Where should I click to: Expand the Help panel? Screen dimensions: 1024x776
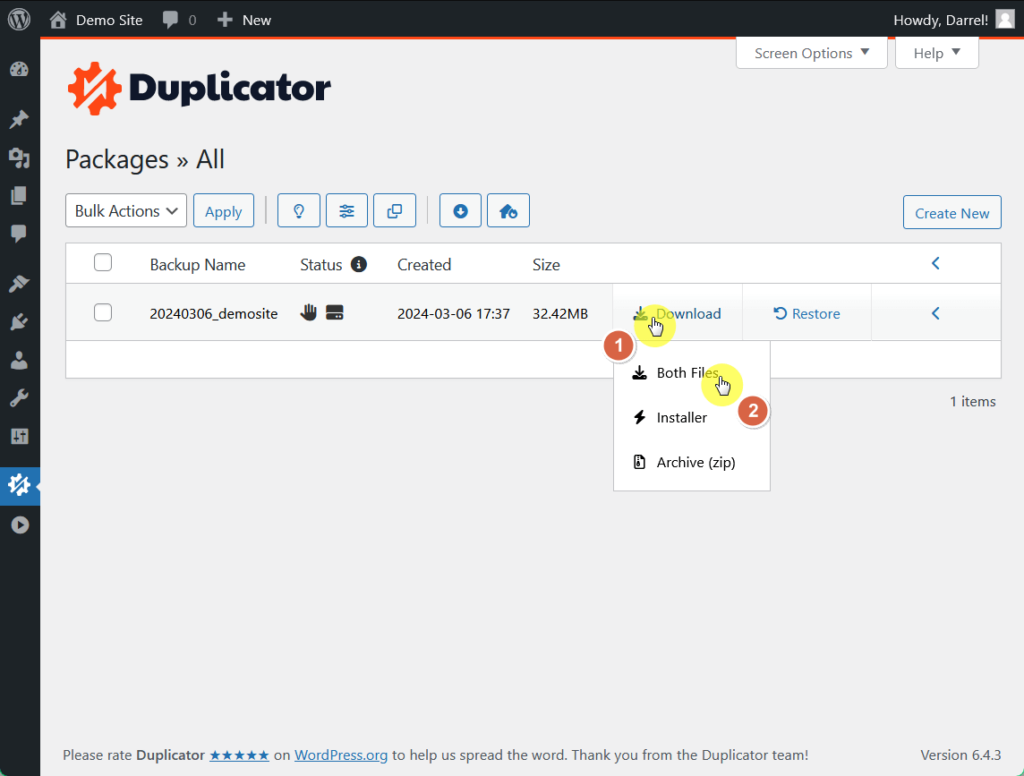(936, 53)
